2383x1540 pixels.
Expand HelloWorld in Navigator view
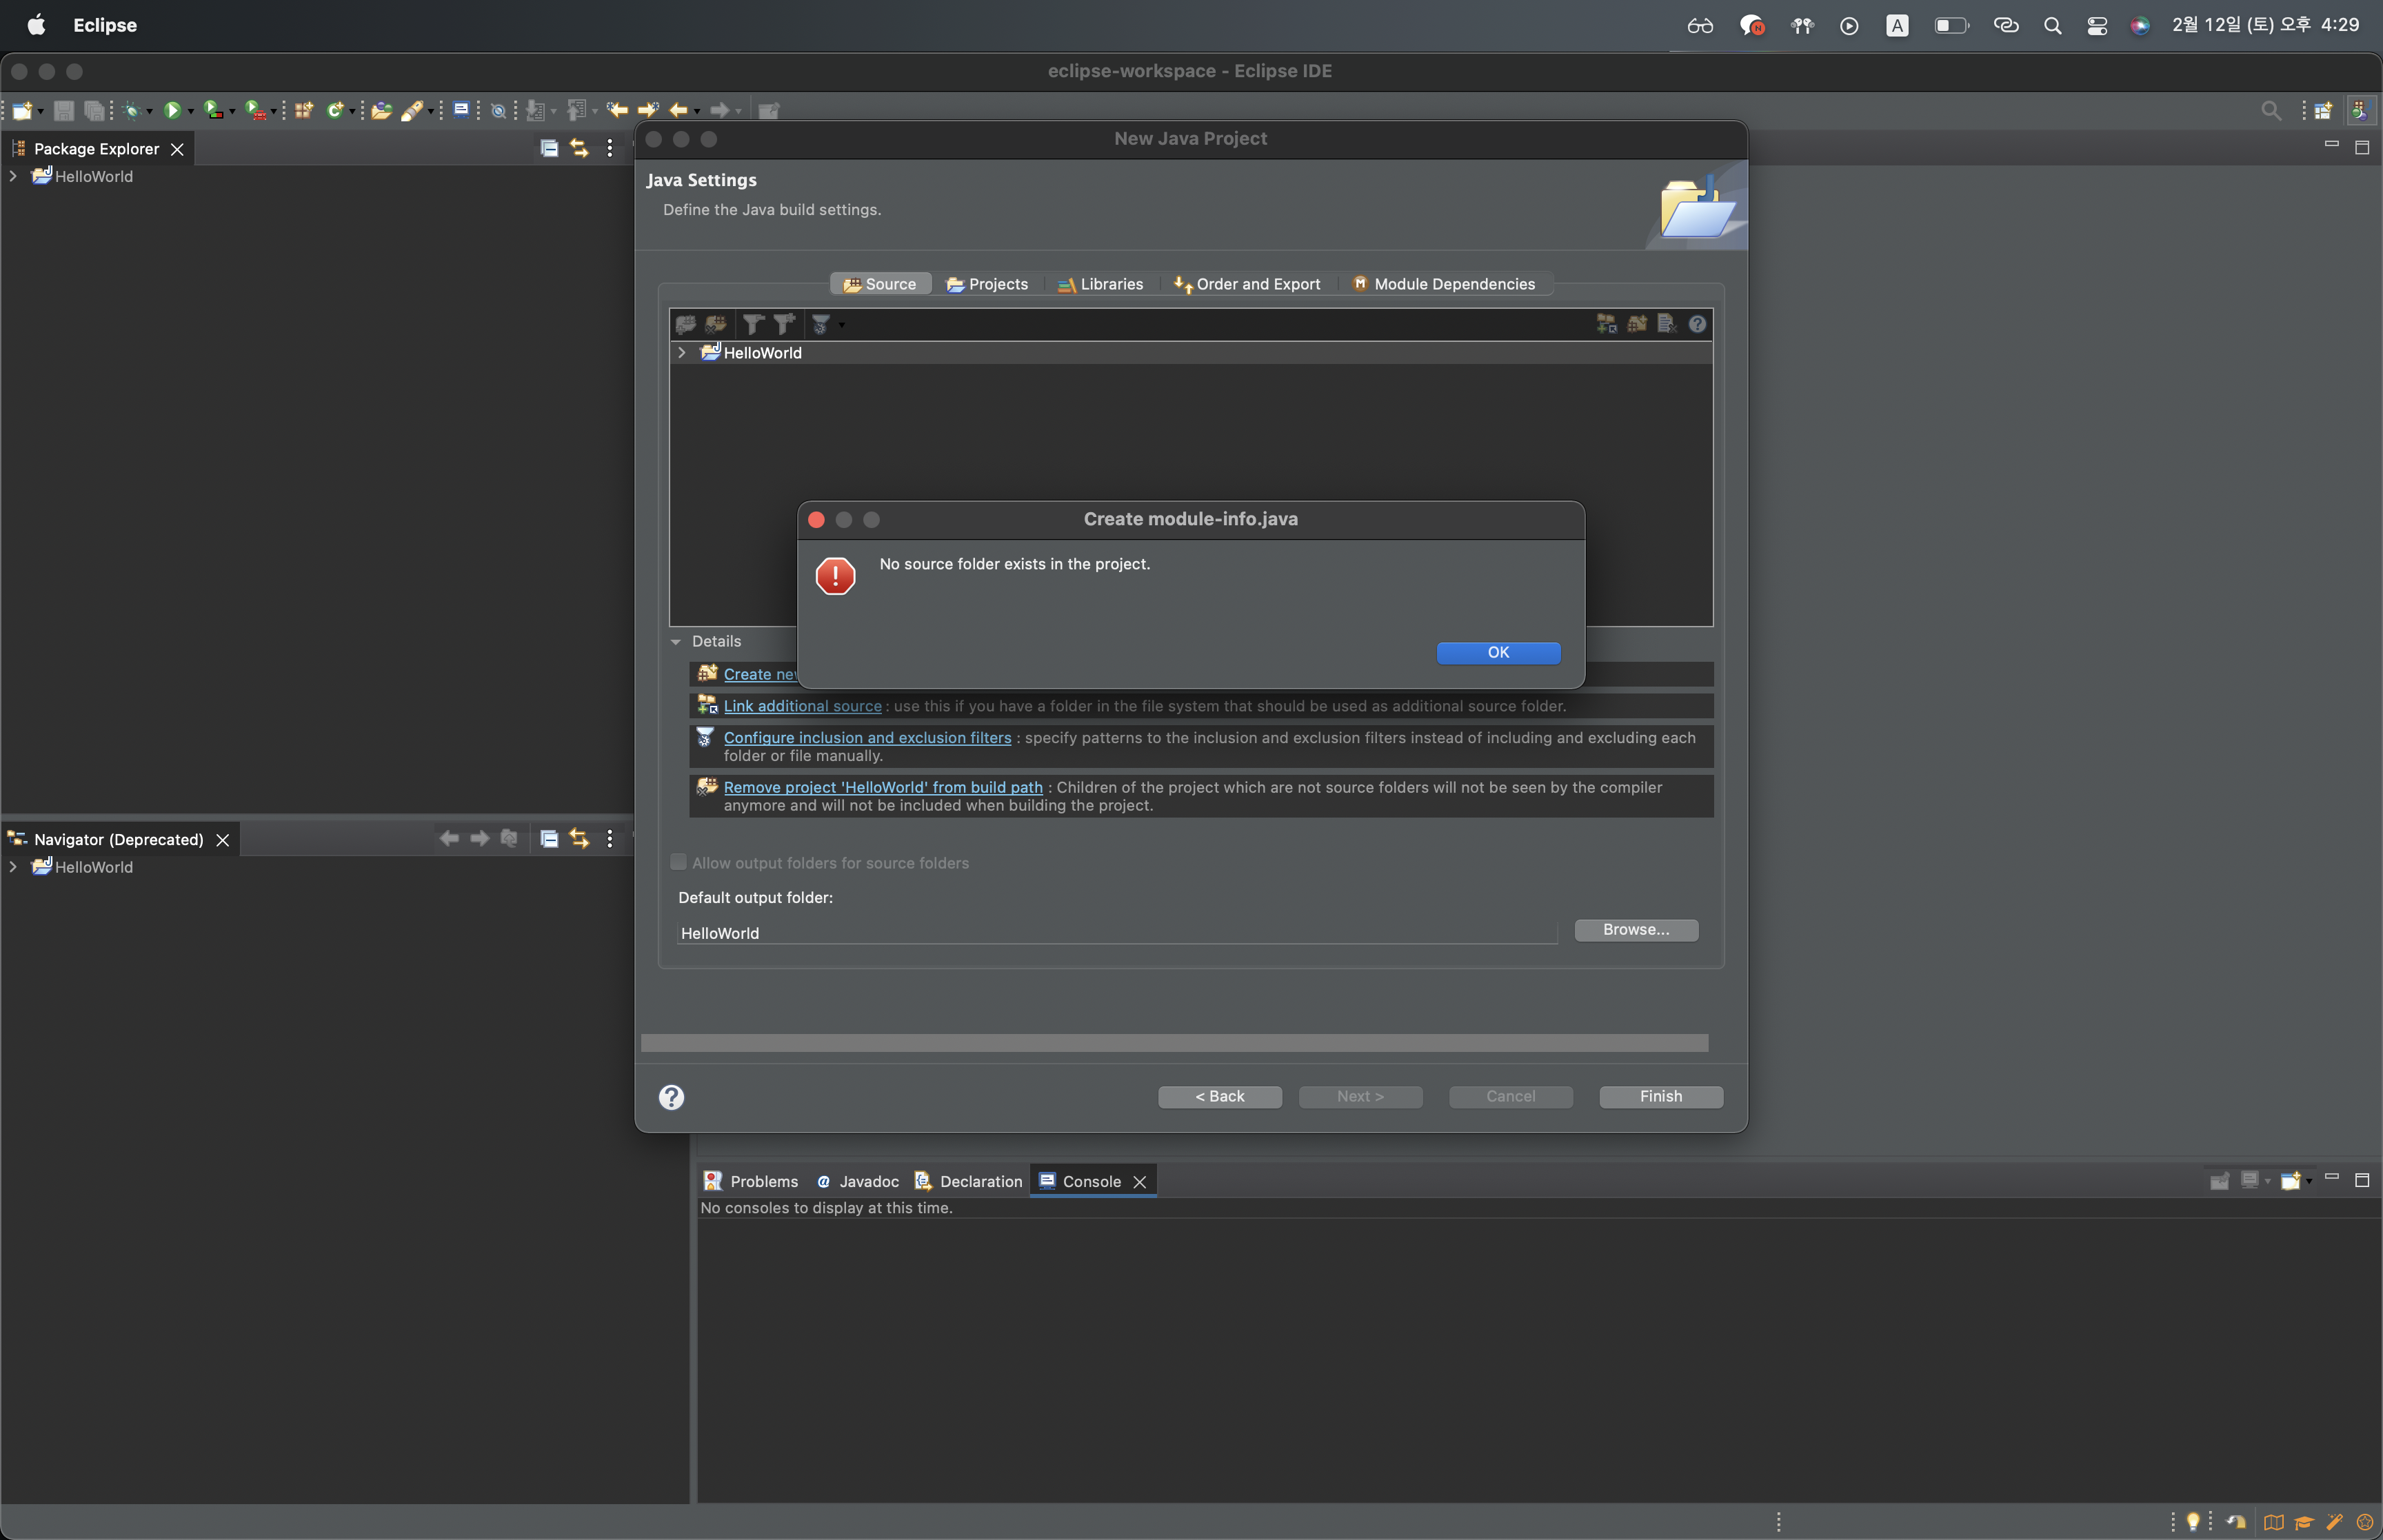pyautogui.click(x=13, y=867)
